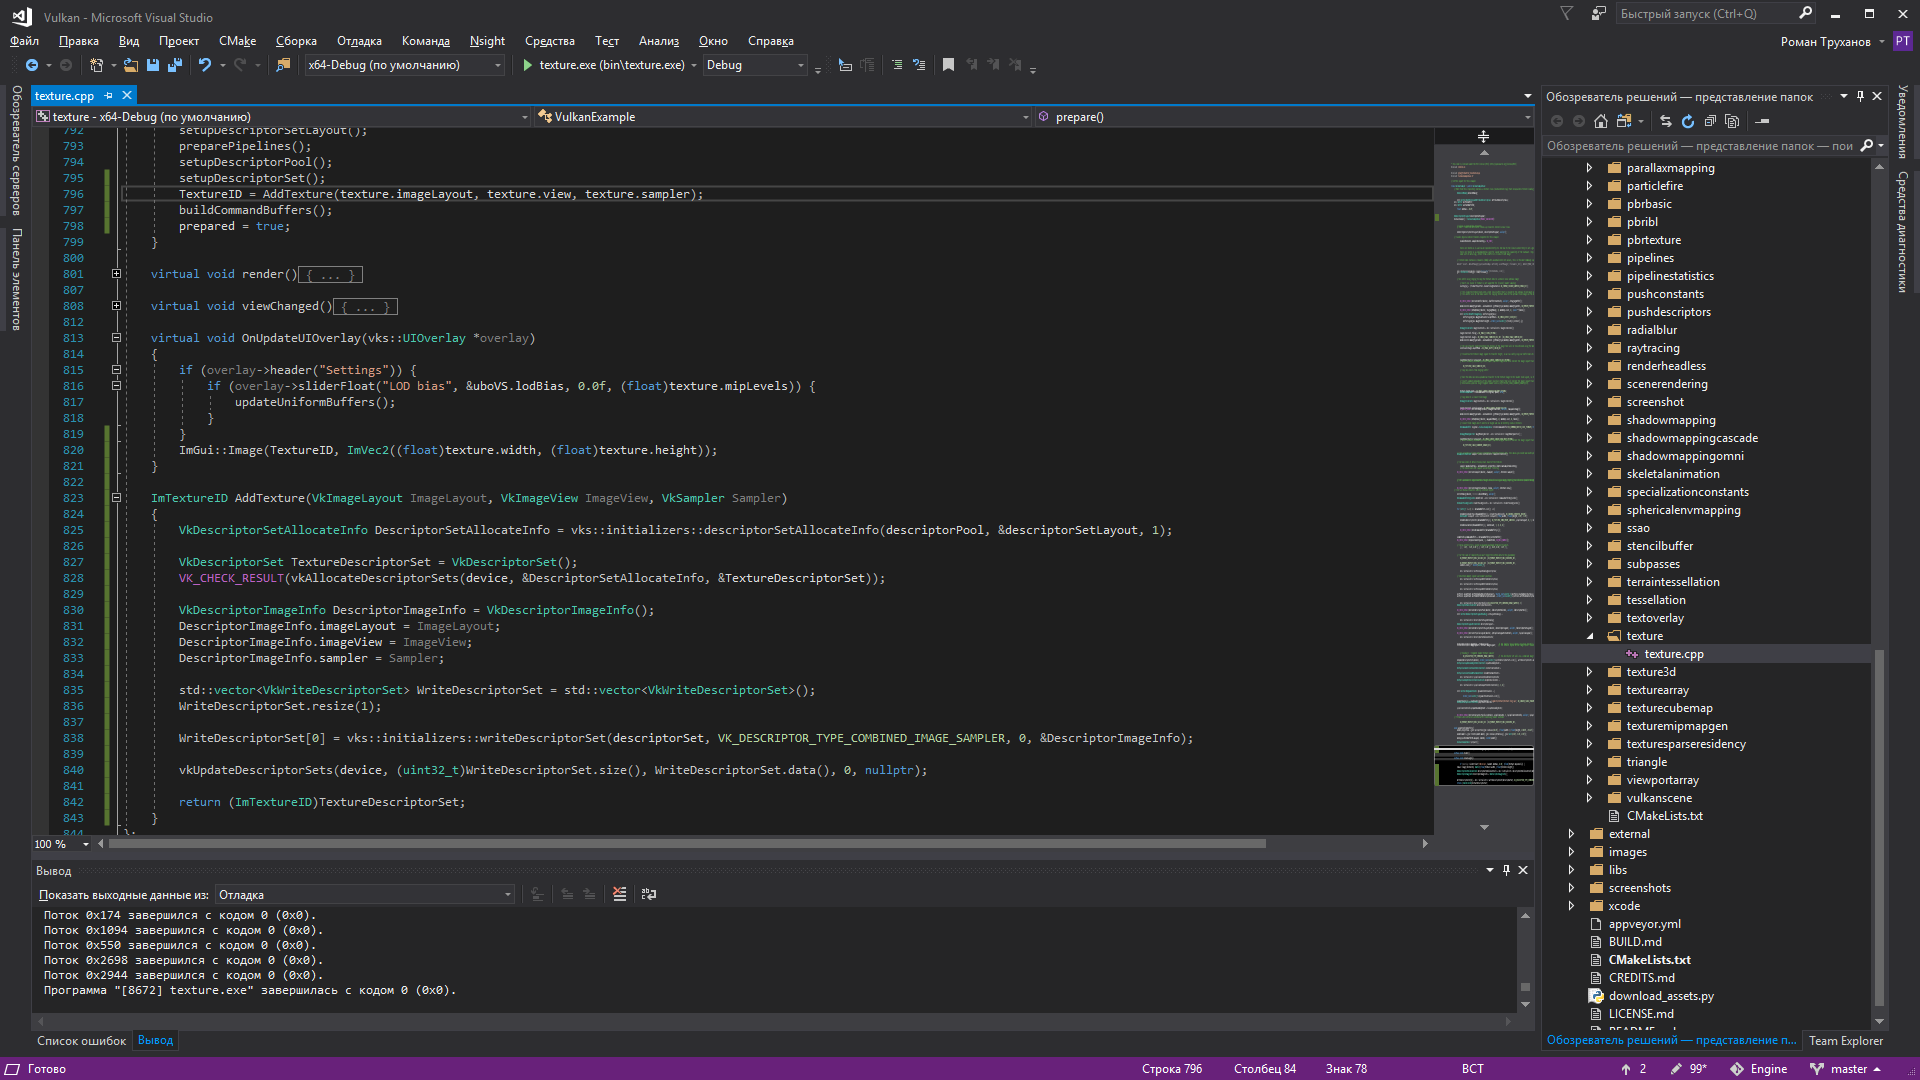Collapse the texture folder in Solution Explorer
Viewport: 1920px width, 1080px height.
1590,636
